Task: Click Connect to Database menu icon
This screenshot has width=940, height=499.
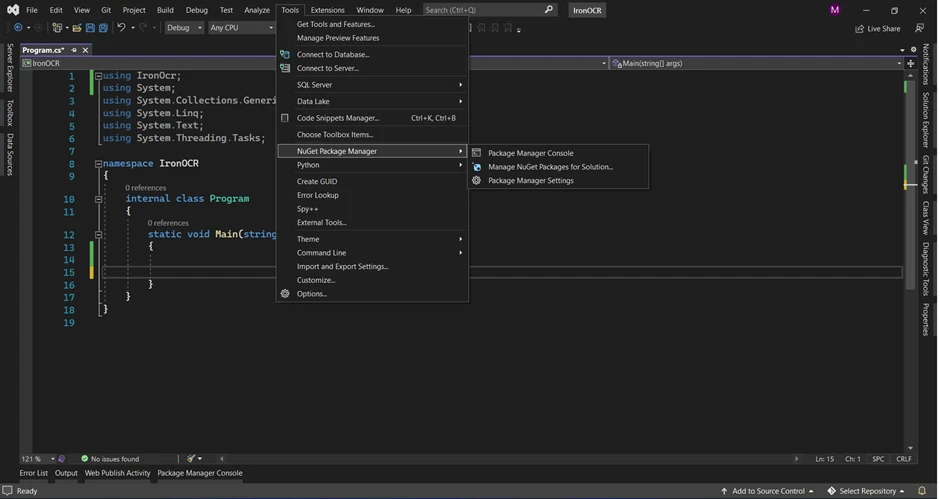Action: 285,55
